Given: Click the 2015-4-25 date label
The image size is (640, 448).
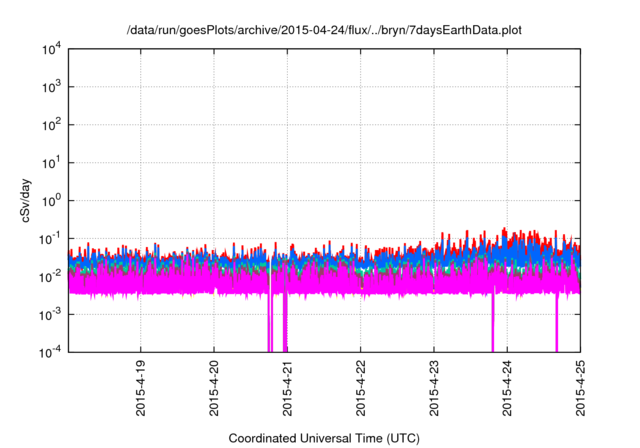Looking at the screenshot, I should (580, 388).
